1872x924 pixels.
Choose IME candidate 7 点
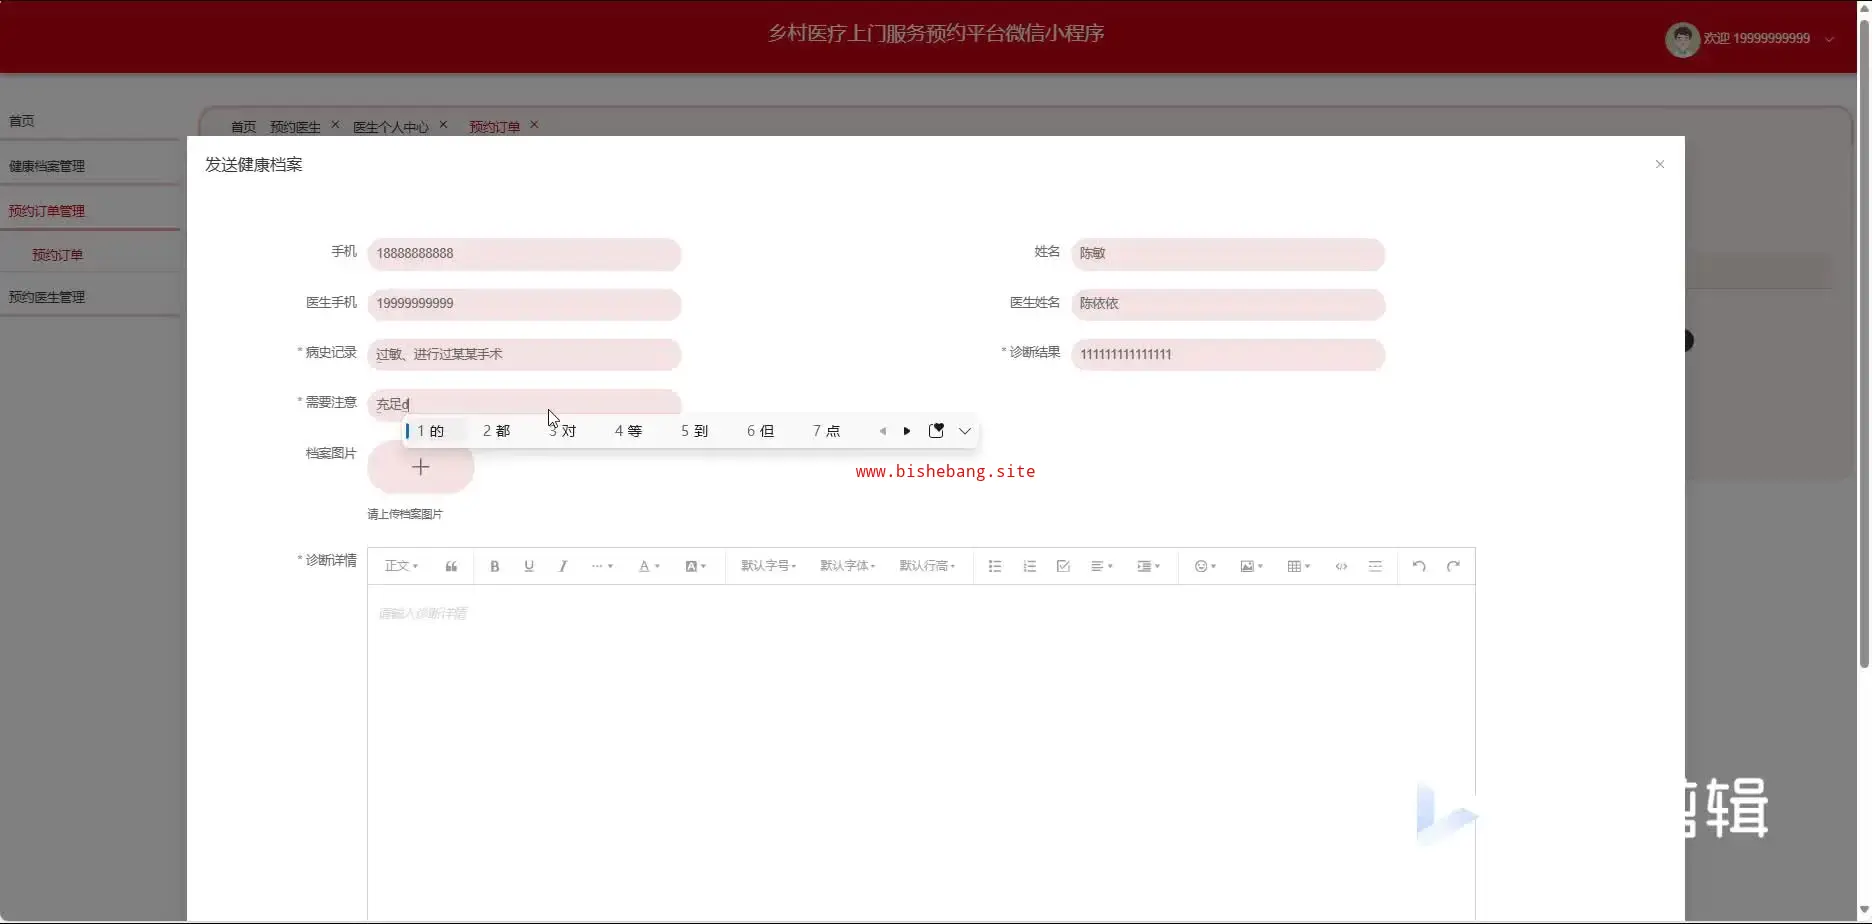click(x=826, y=431)
